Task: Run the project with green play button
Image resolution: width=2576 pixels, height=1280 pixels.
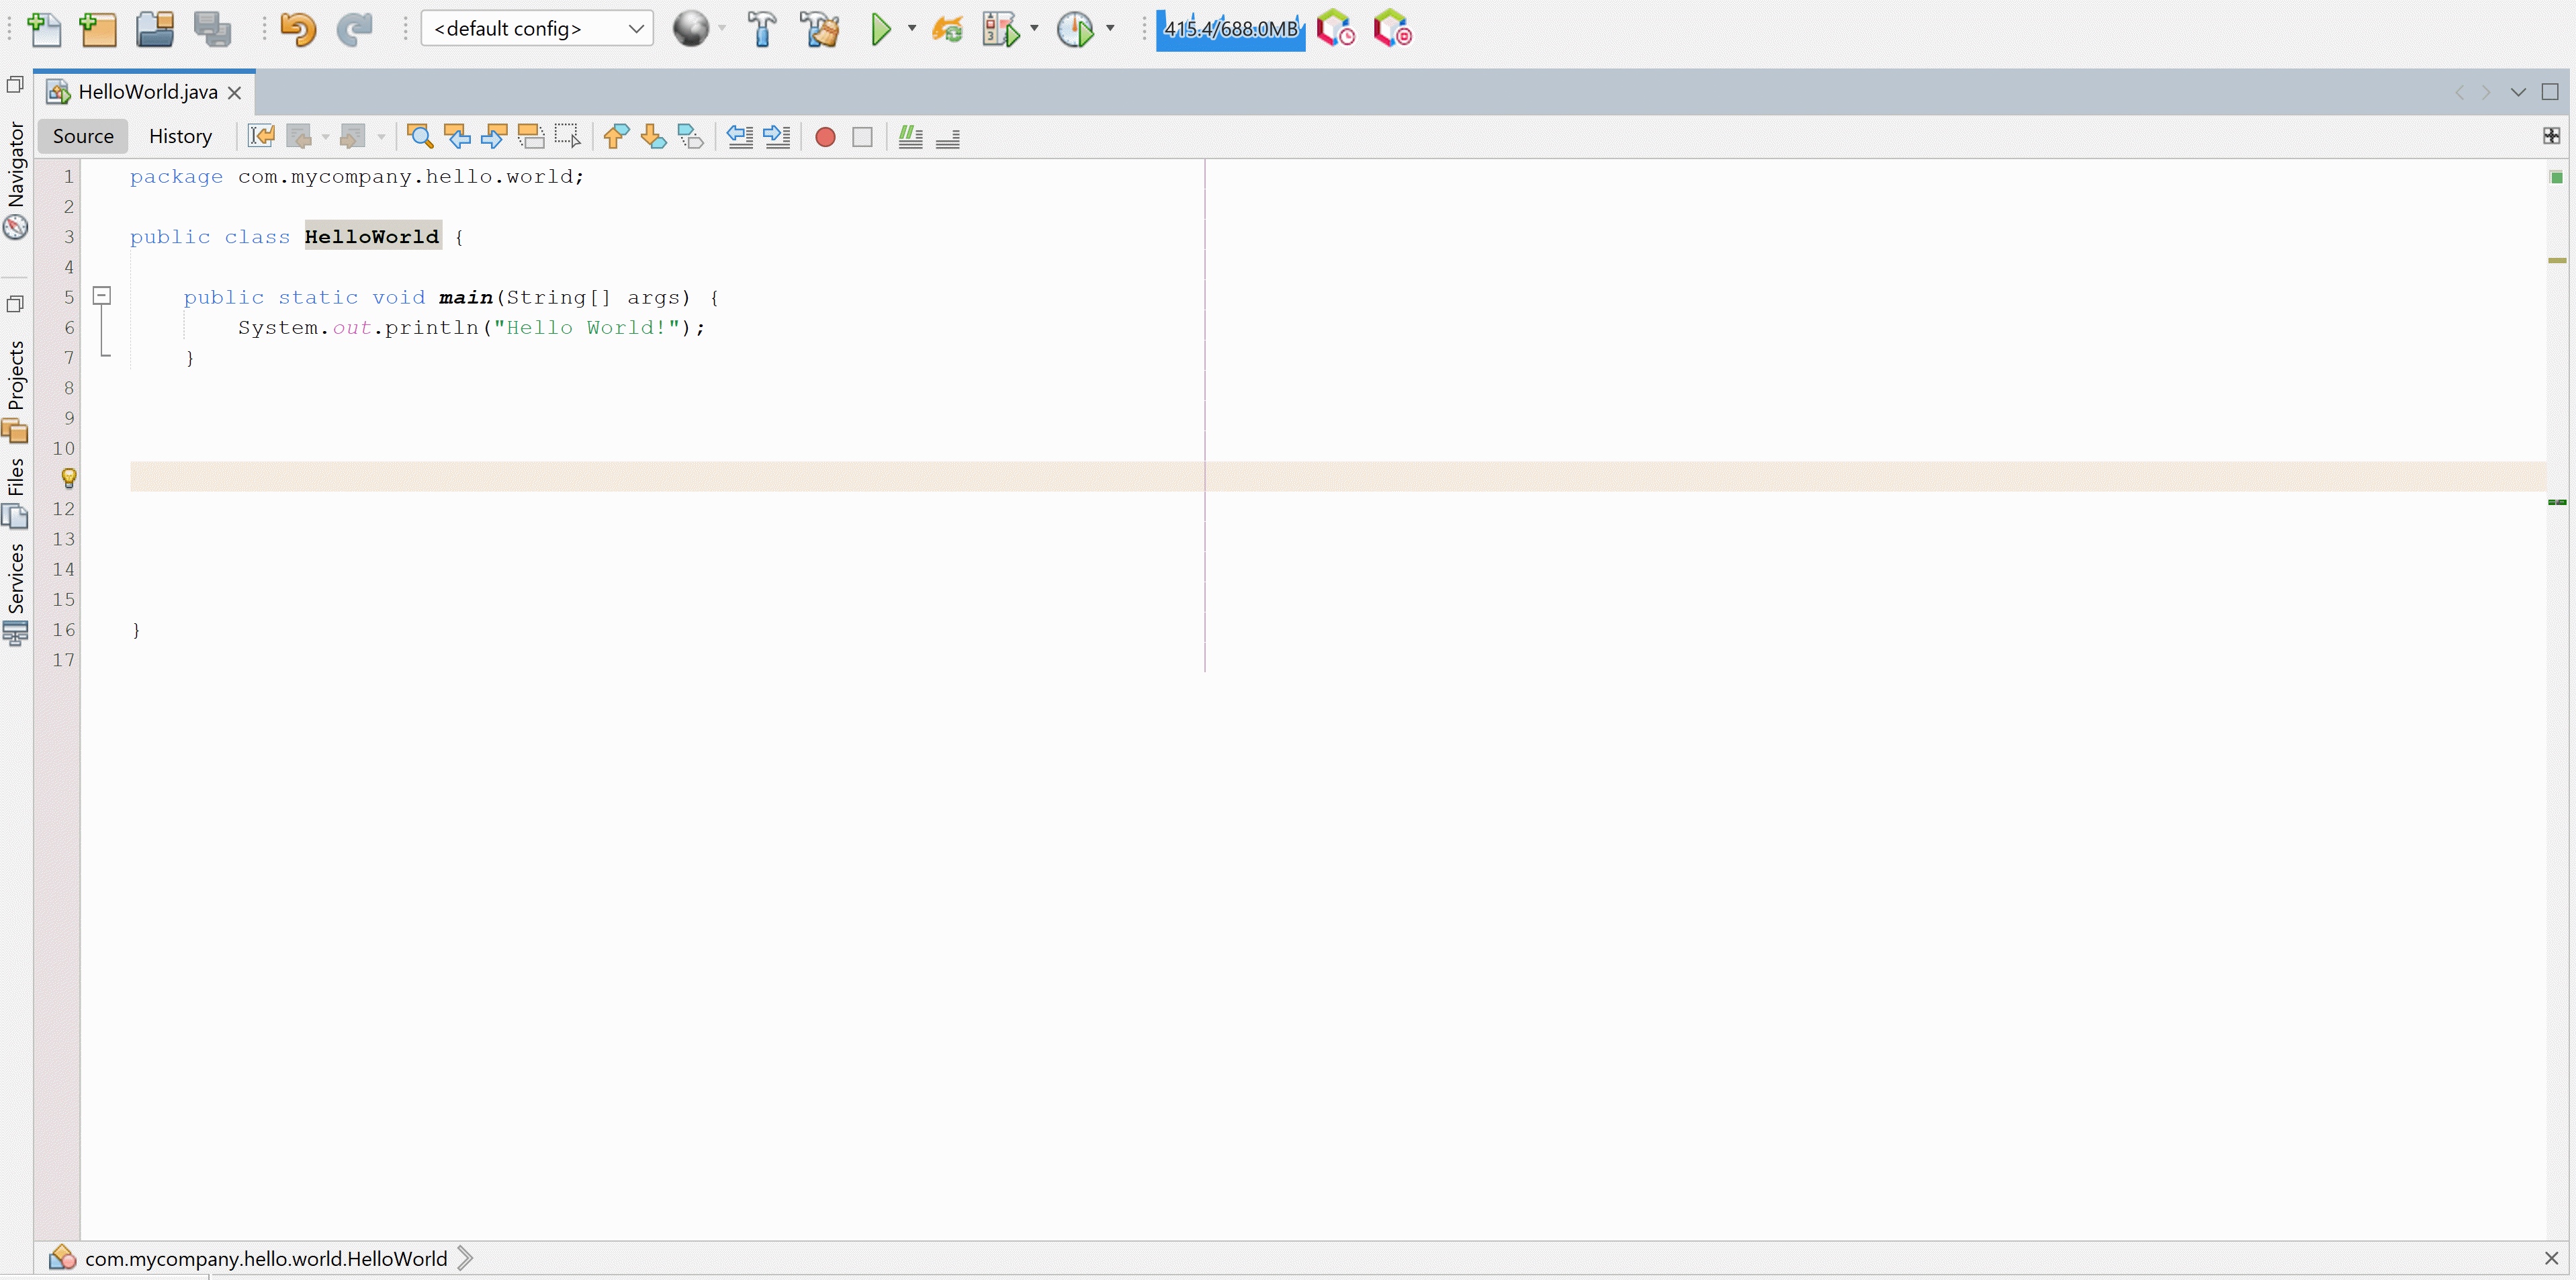Action: coord(881,29)
